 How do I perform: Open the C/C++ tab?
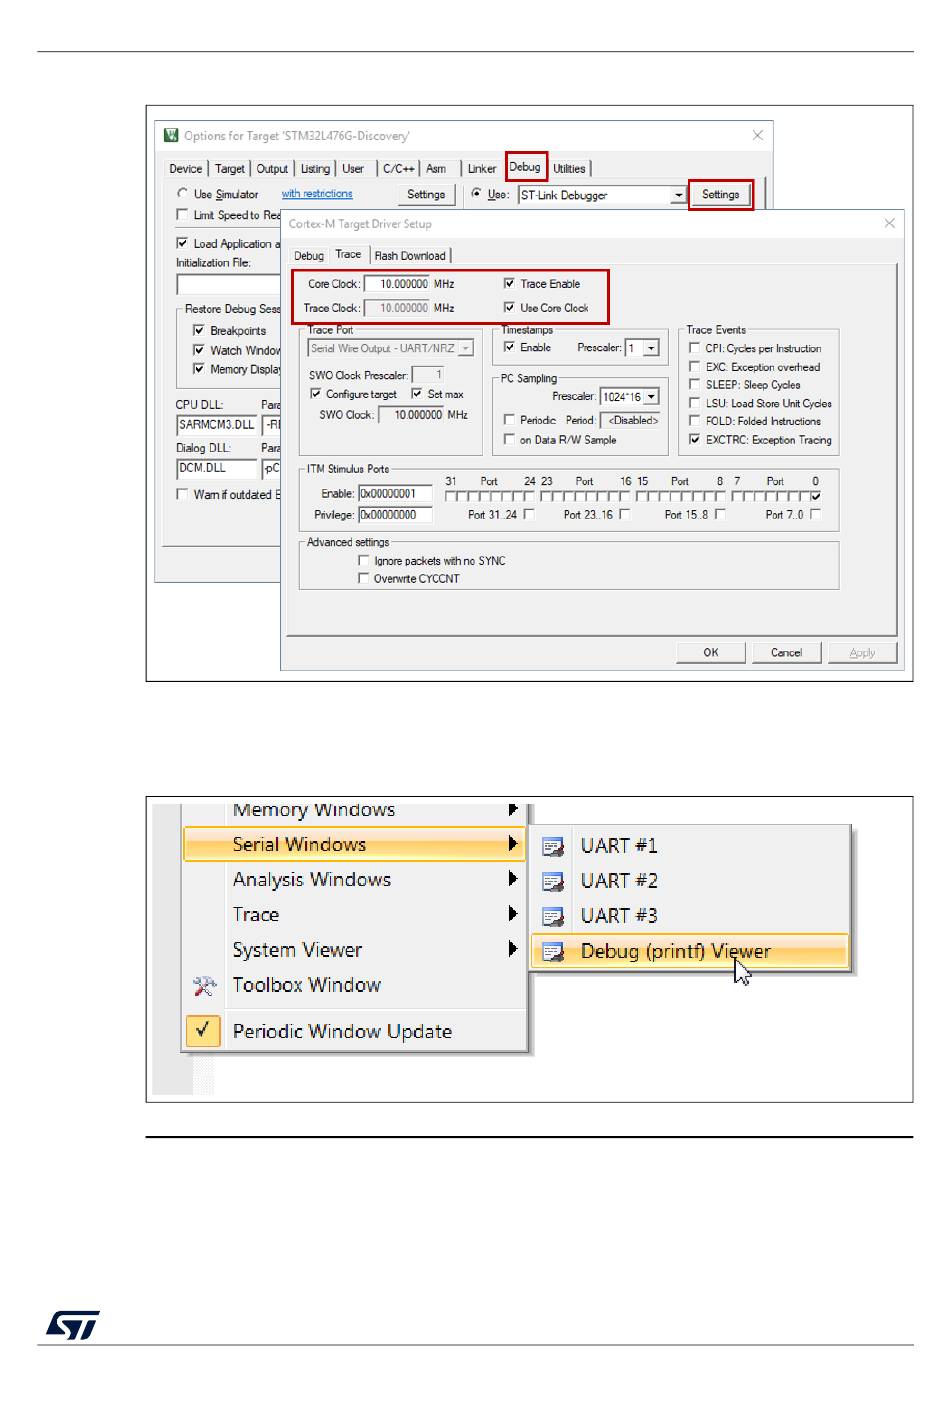[x=399, y=169]
